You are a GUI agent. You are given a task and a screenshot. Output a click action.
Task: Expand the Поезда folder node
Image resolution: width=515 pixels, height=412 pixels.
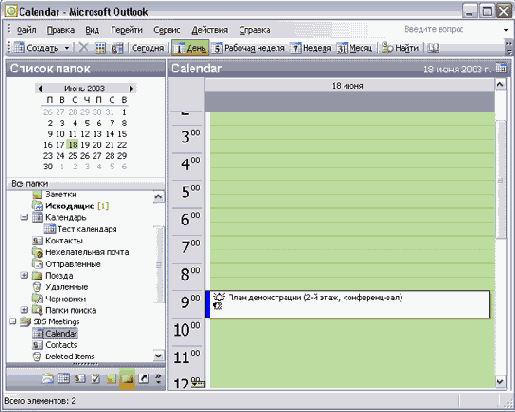(24, 276)
